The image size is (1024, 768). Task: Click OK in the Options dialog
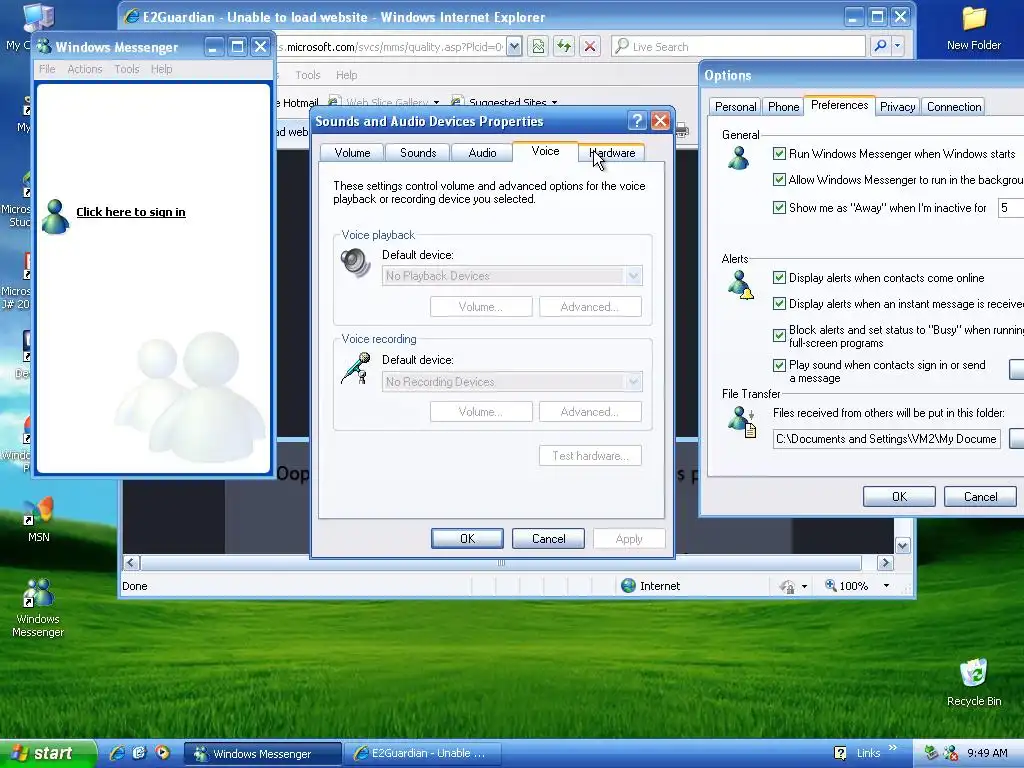(x=899, y=497)
